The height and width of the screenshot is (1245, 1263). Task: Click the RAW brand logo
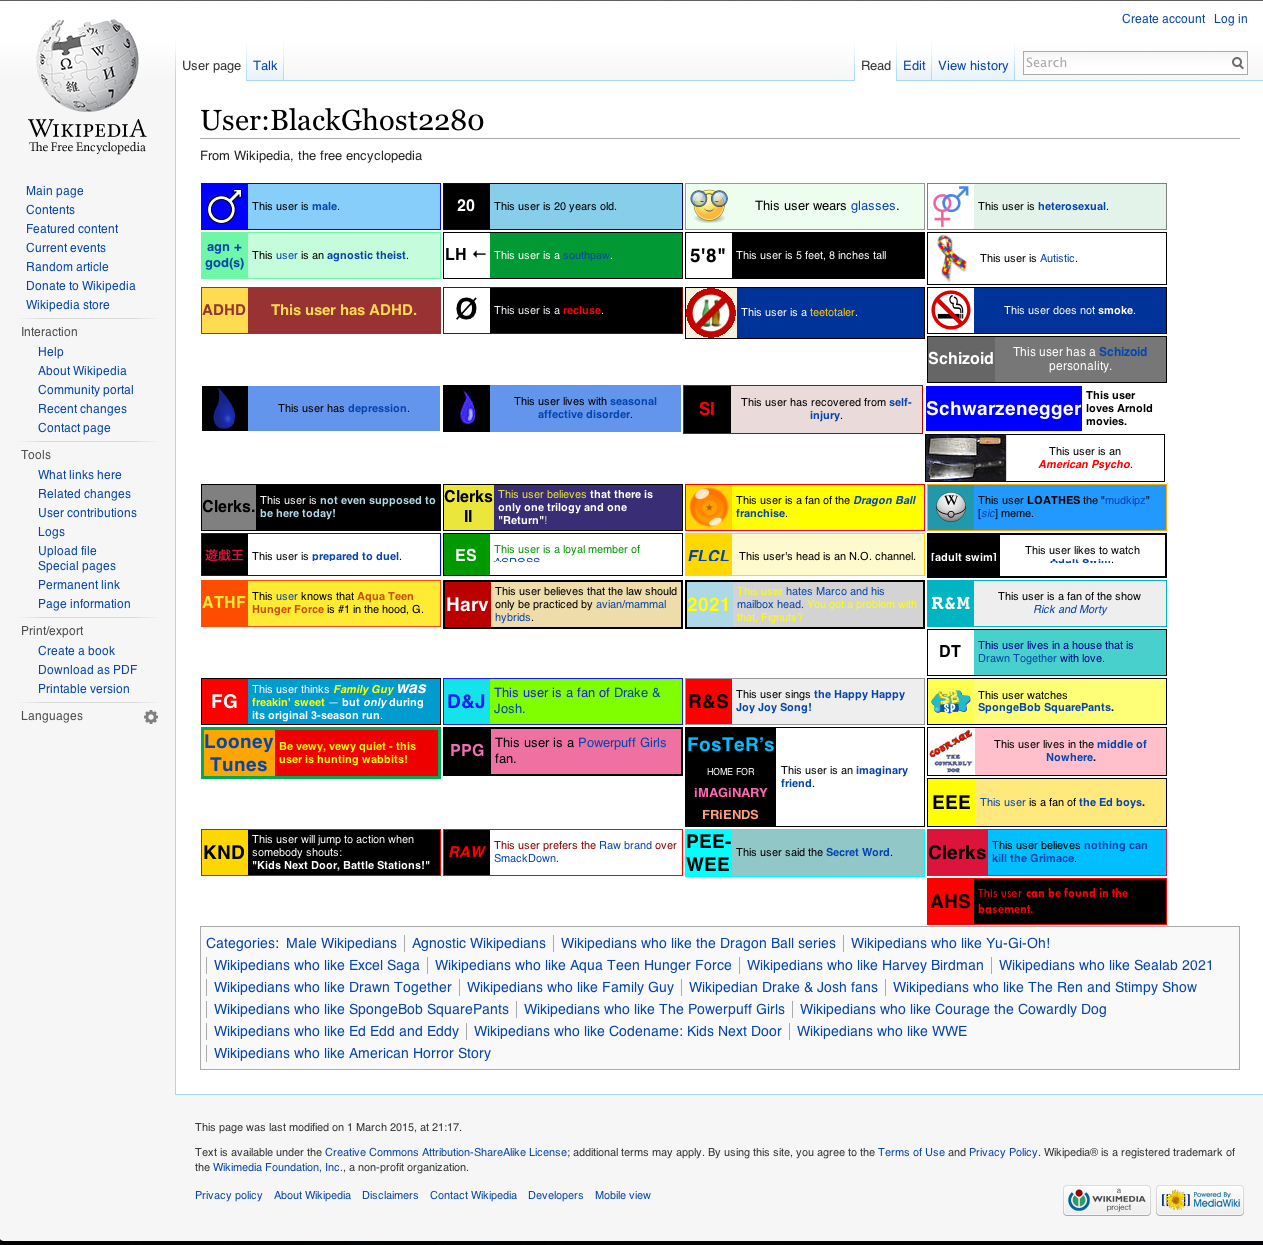[467, 852]
